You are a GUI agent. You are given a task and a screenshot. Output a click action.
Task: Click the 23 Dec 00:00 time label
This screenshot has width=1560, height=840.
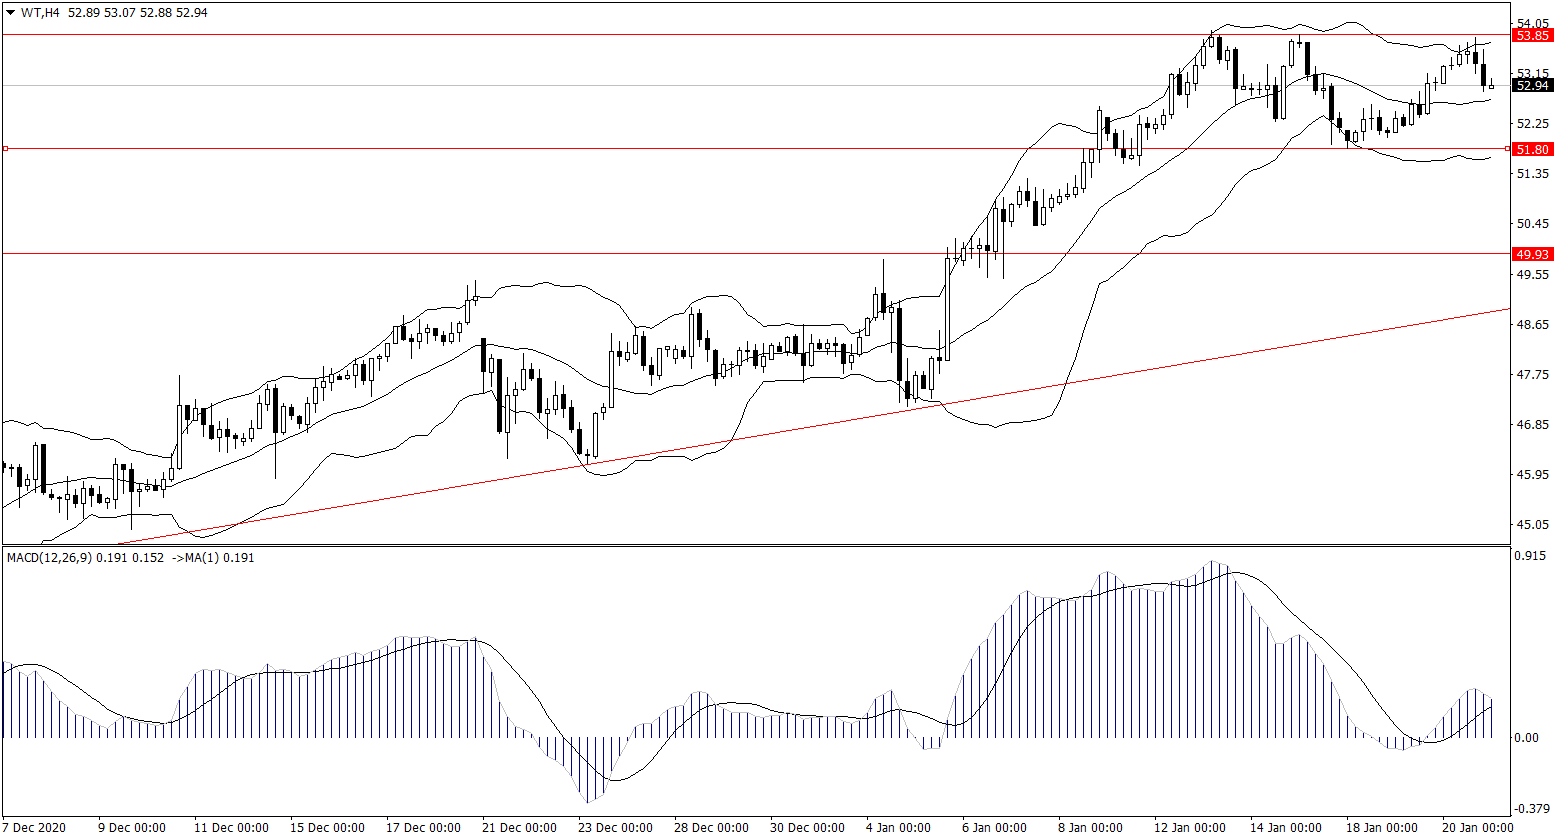(615, 828)
